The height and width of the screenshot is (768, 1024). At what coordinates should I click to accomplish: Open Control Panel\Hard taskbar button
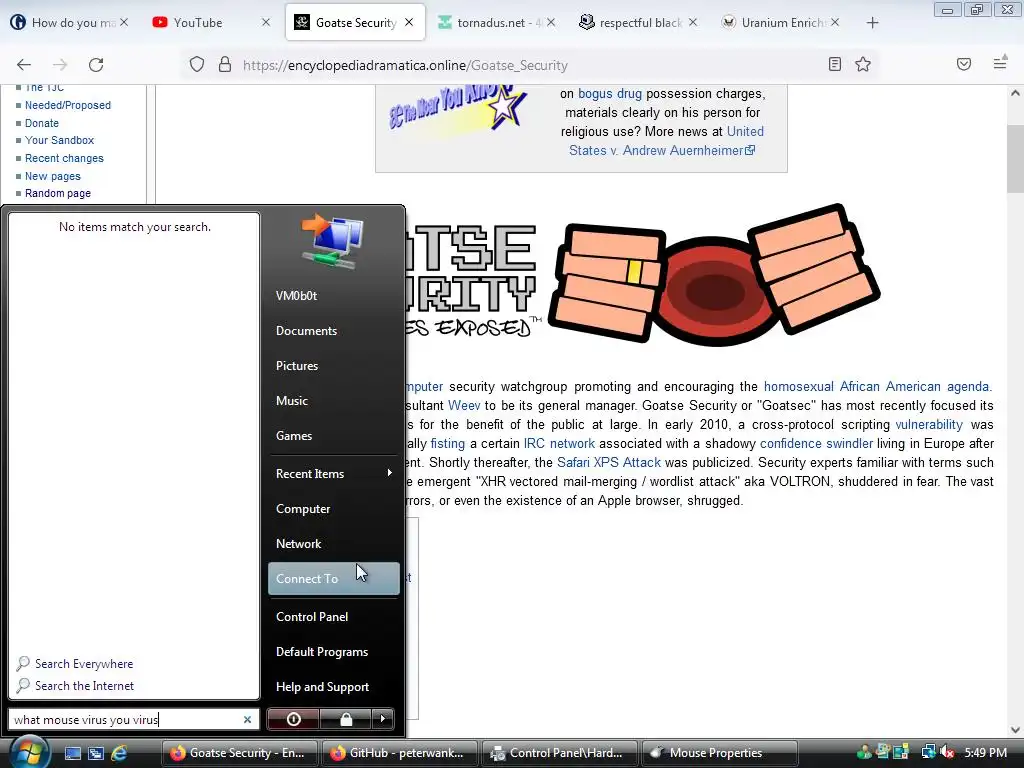(x=558, y=753)
